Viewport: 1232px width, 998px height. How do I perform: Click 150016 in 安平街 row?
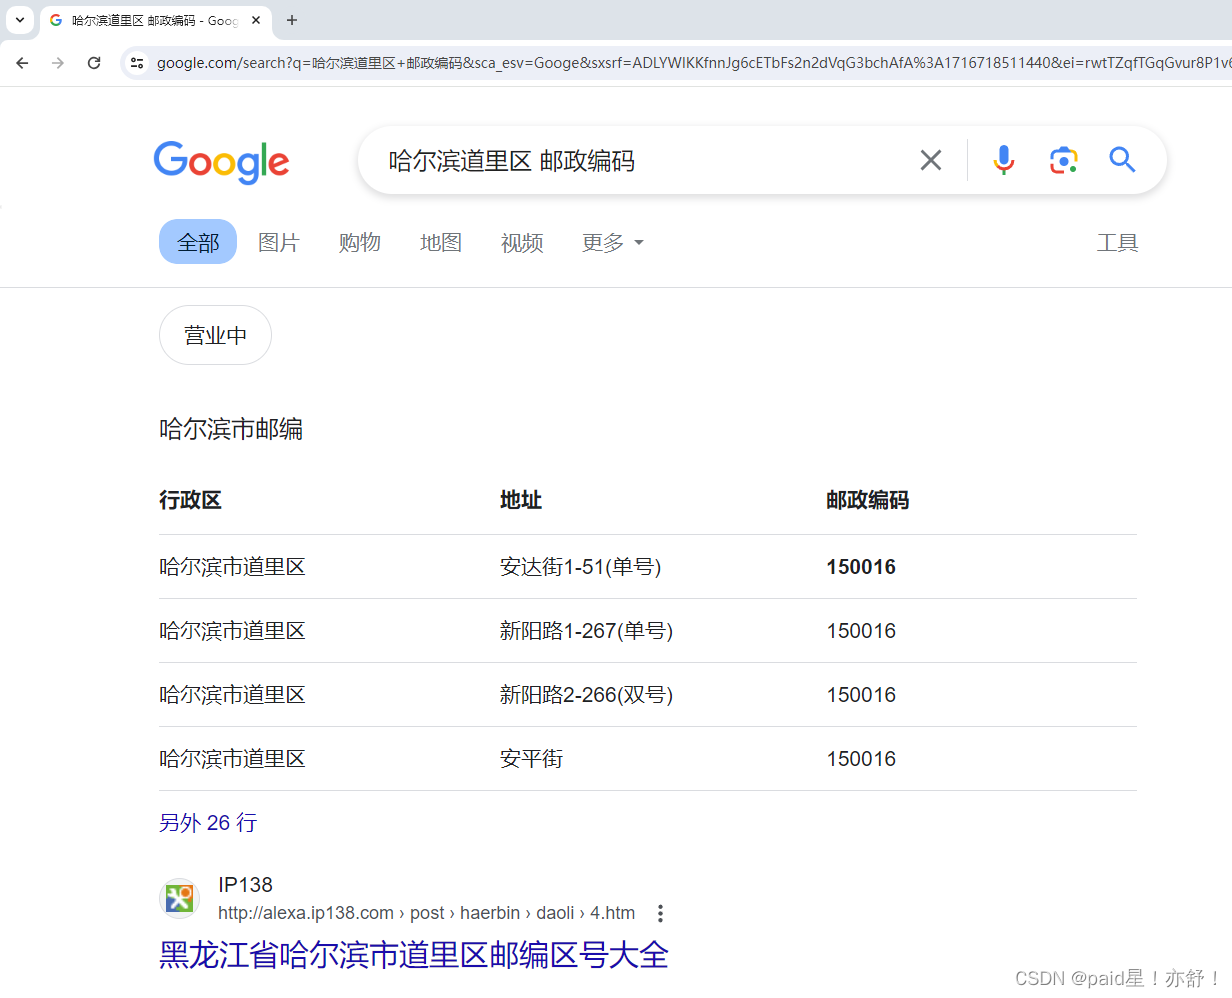(861, 759)
